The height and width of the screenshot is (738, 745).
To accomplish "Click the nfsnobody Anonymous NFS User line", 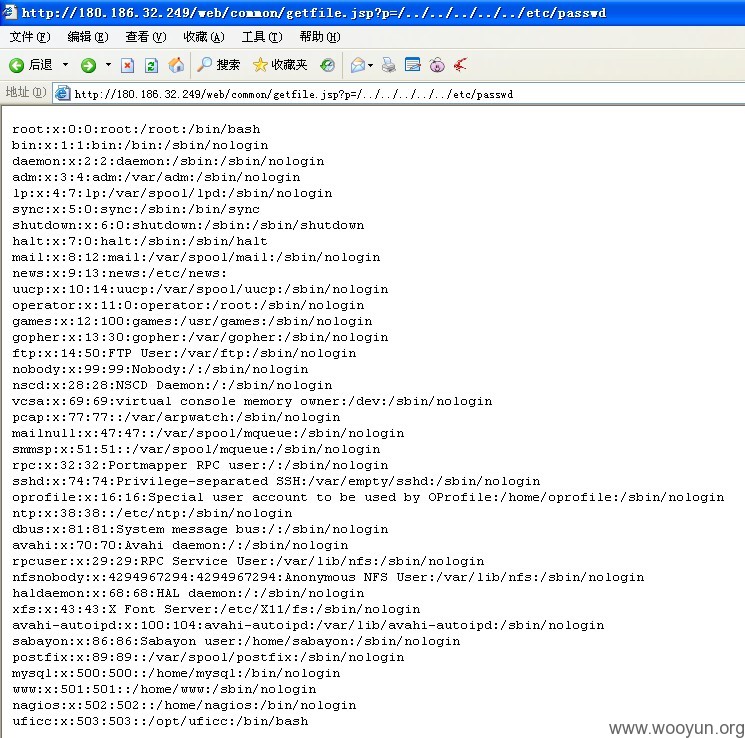I will [328, 577].
